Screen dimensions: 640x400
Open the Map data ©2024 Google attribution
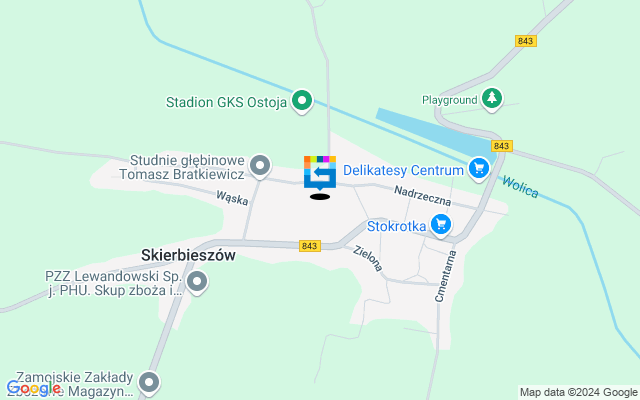[x=578, y=393]
